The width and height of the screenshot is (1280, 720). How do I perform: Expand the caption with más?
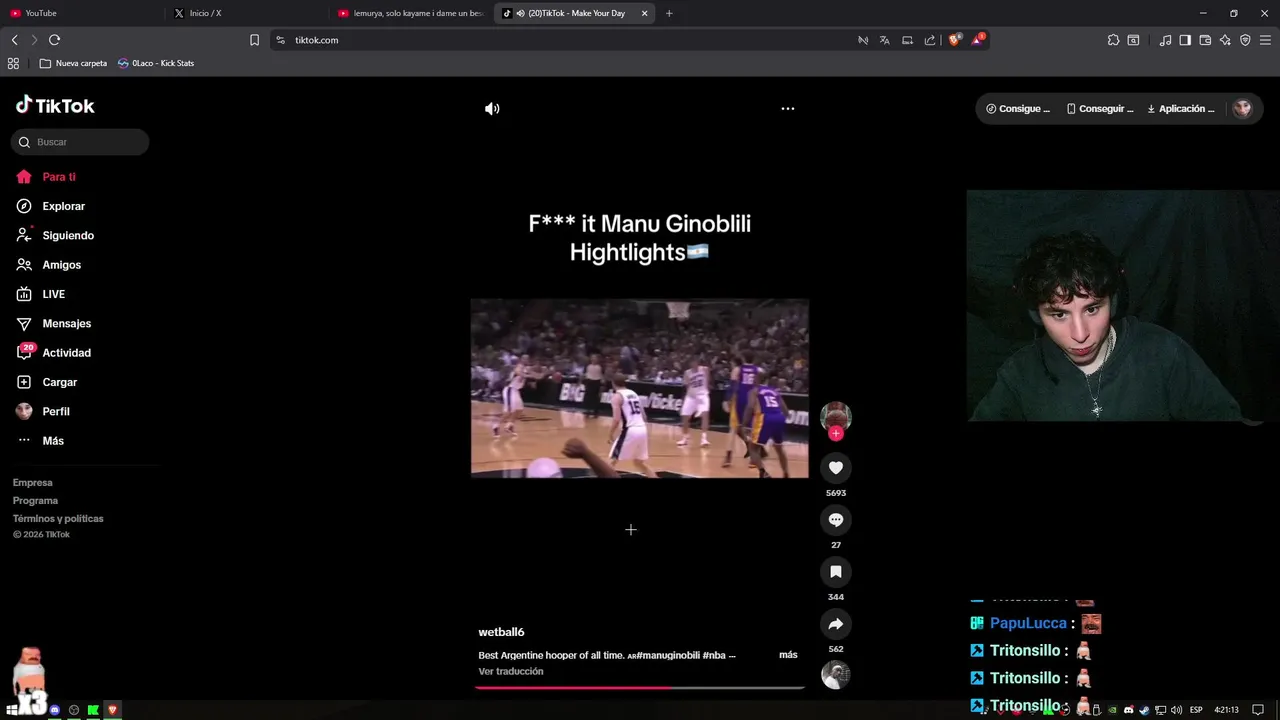click(x=788, y=655)
